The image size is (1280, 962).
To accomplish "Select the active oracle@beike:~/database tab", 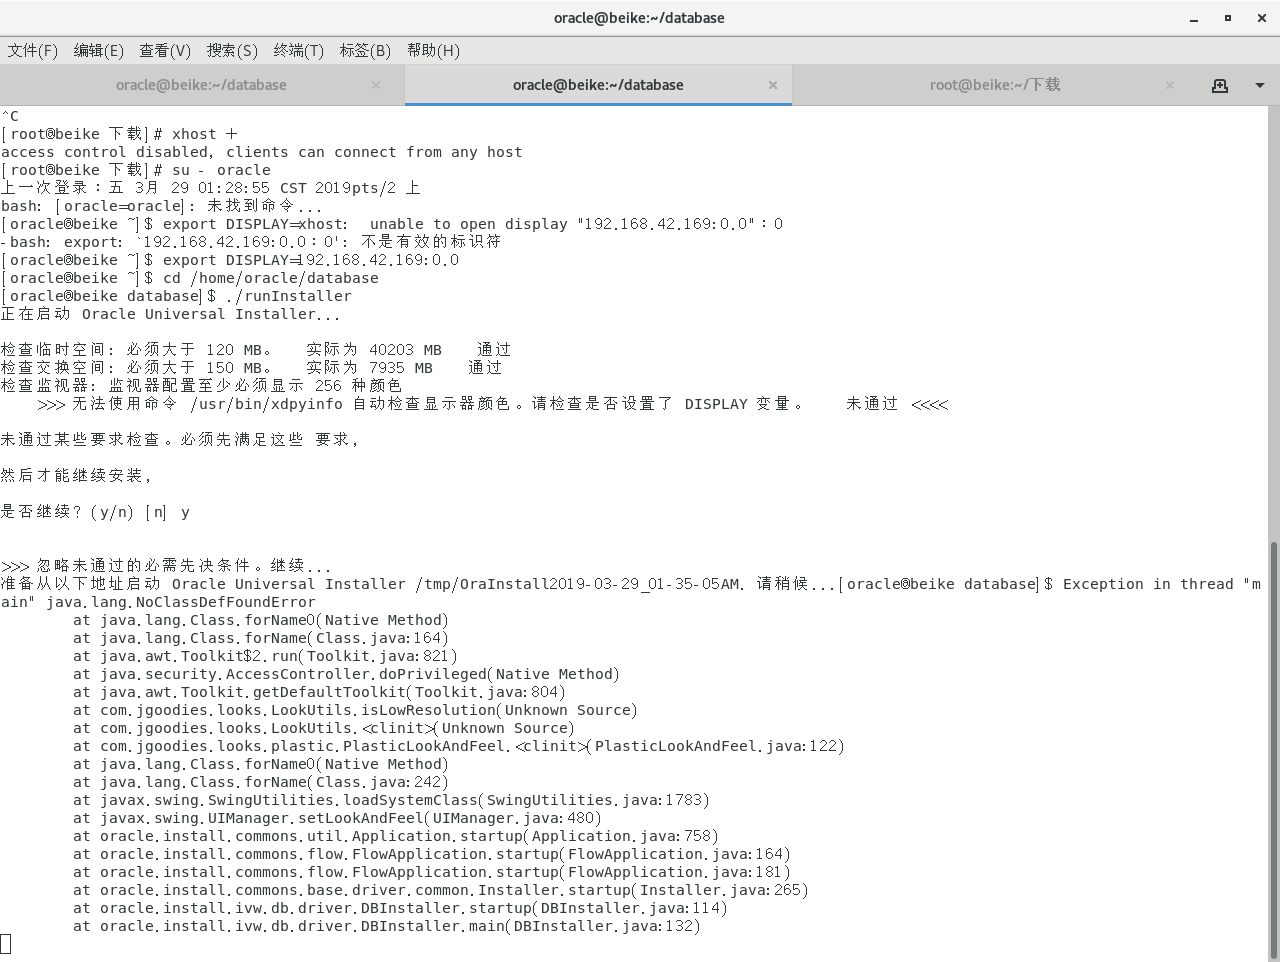I will [x=598, y=85].
